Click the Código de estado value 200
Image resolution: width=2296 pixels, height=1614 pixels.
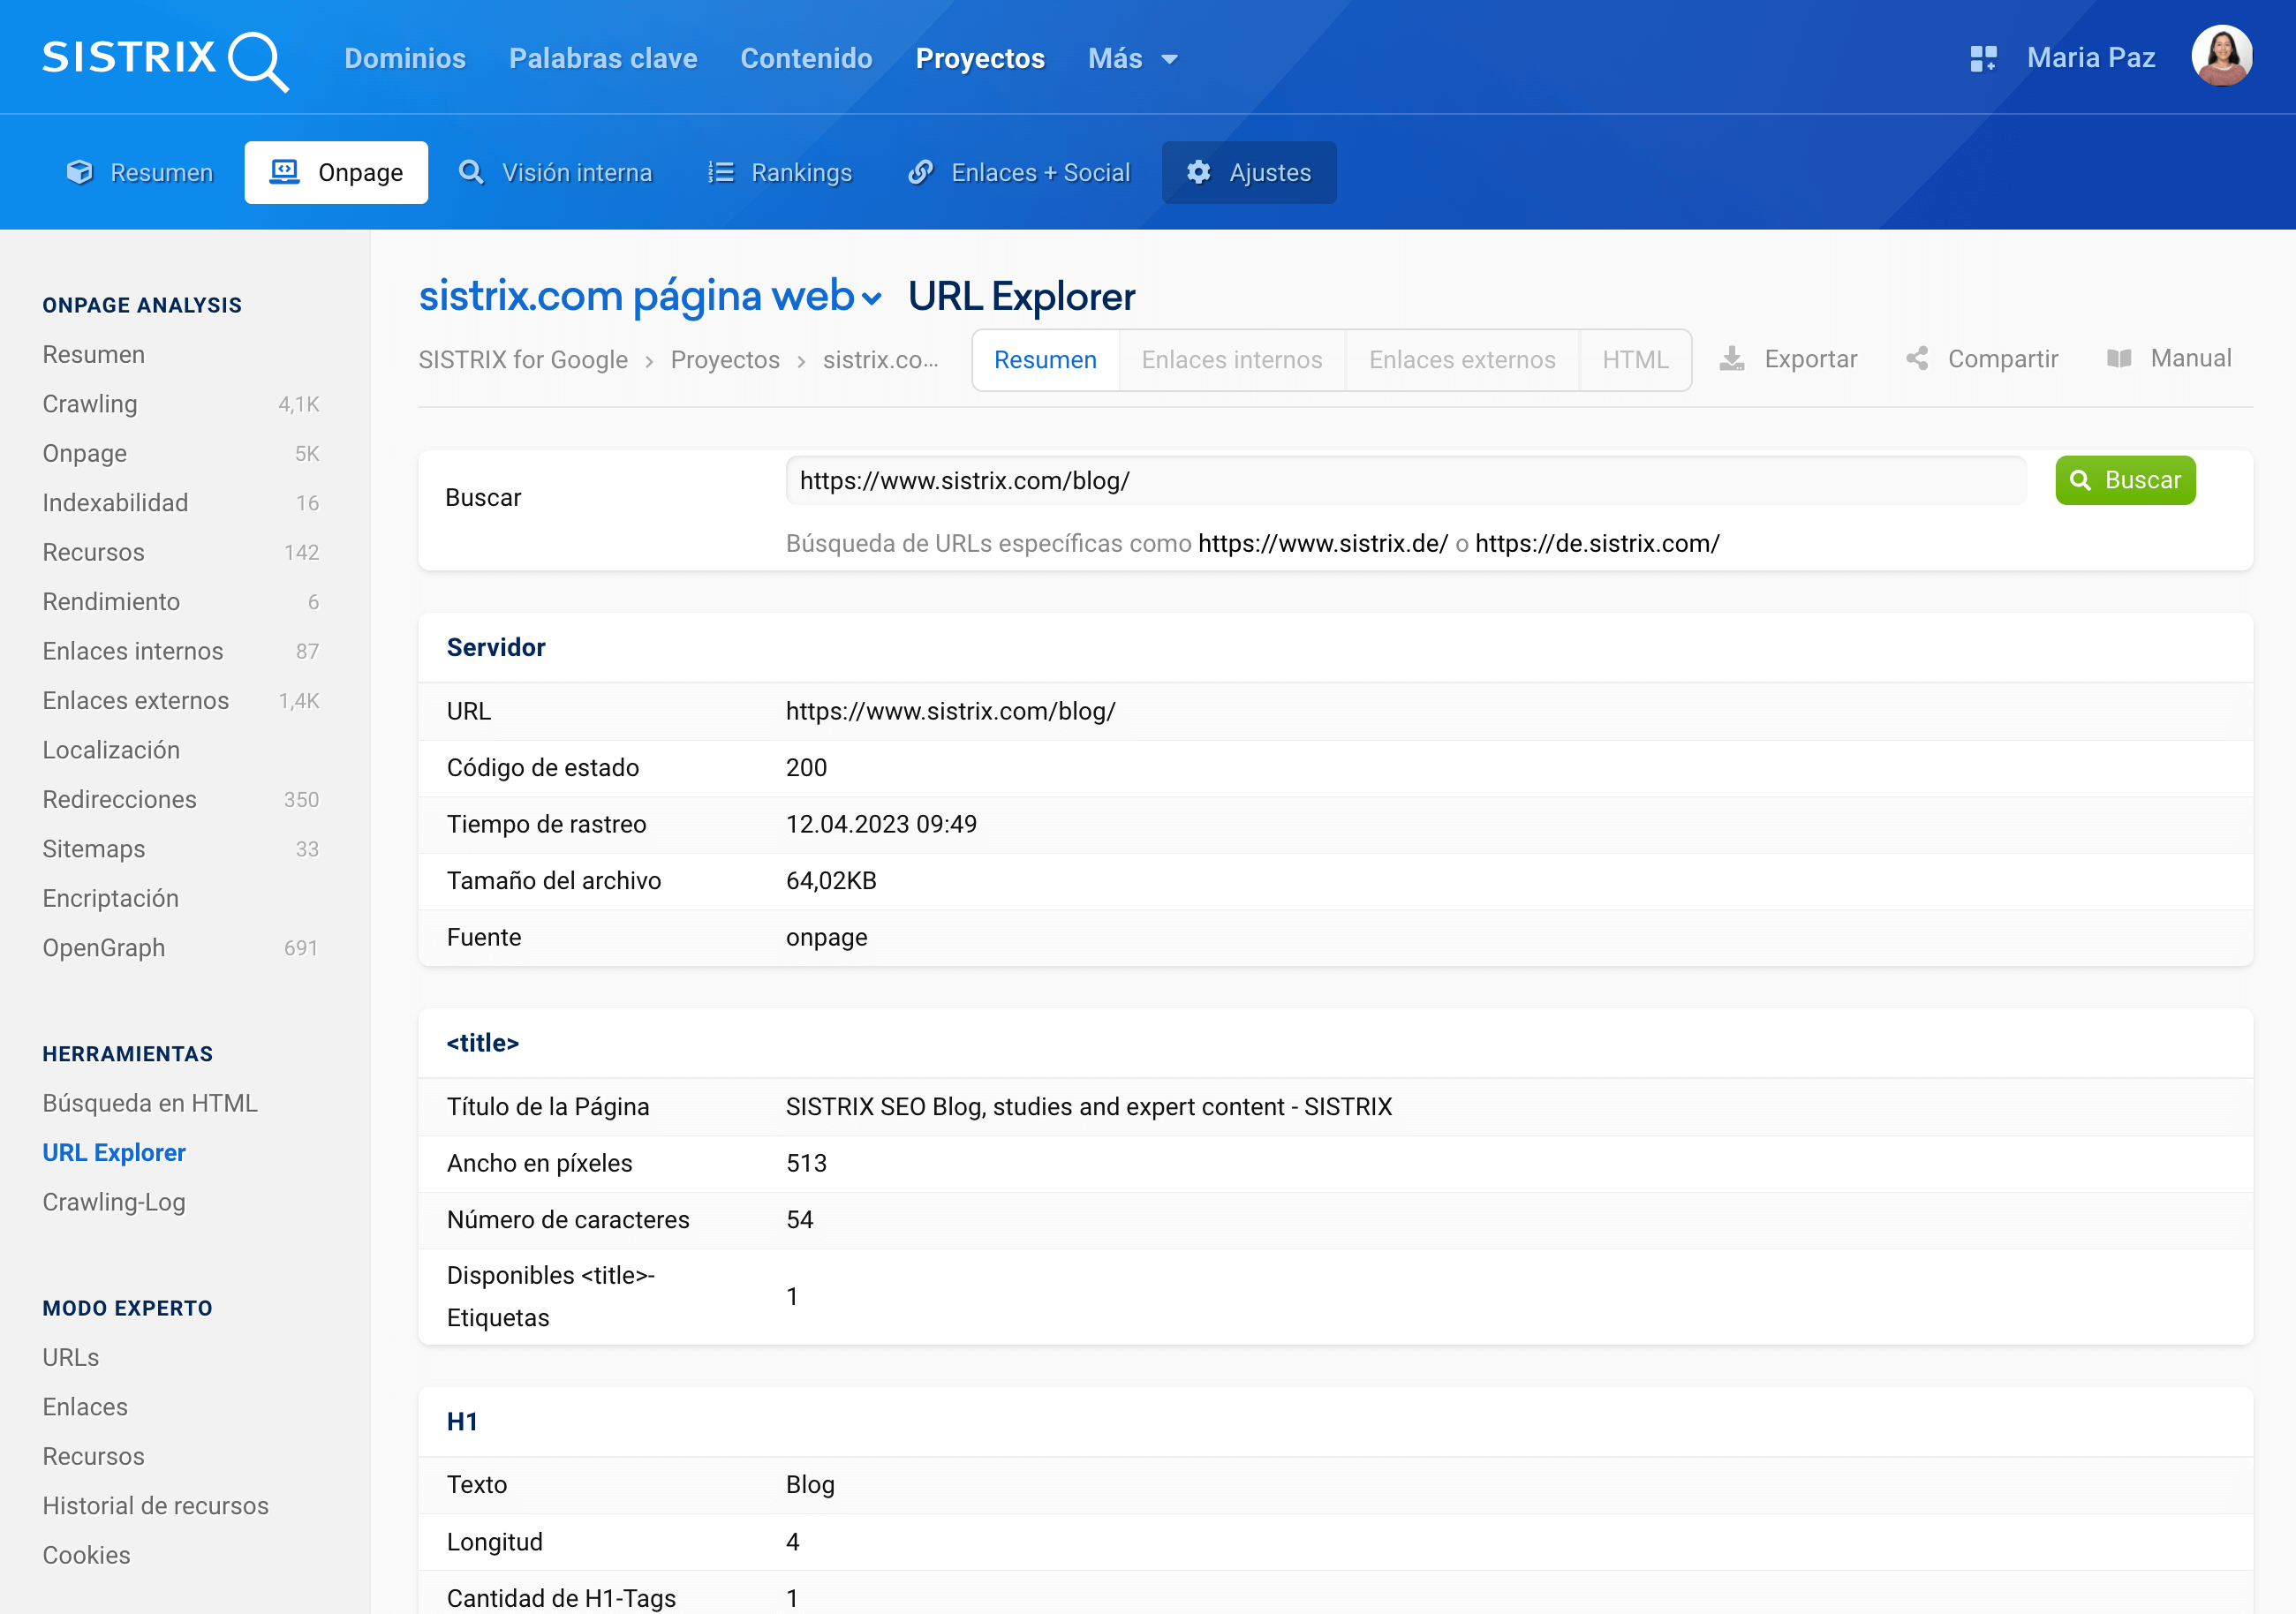806,768
